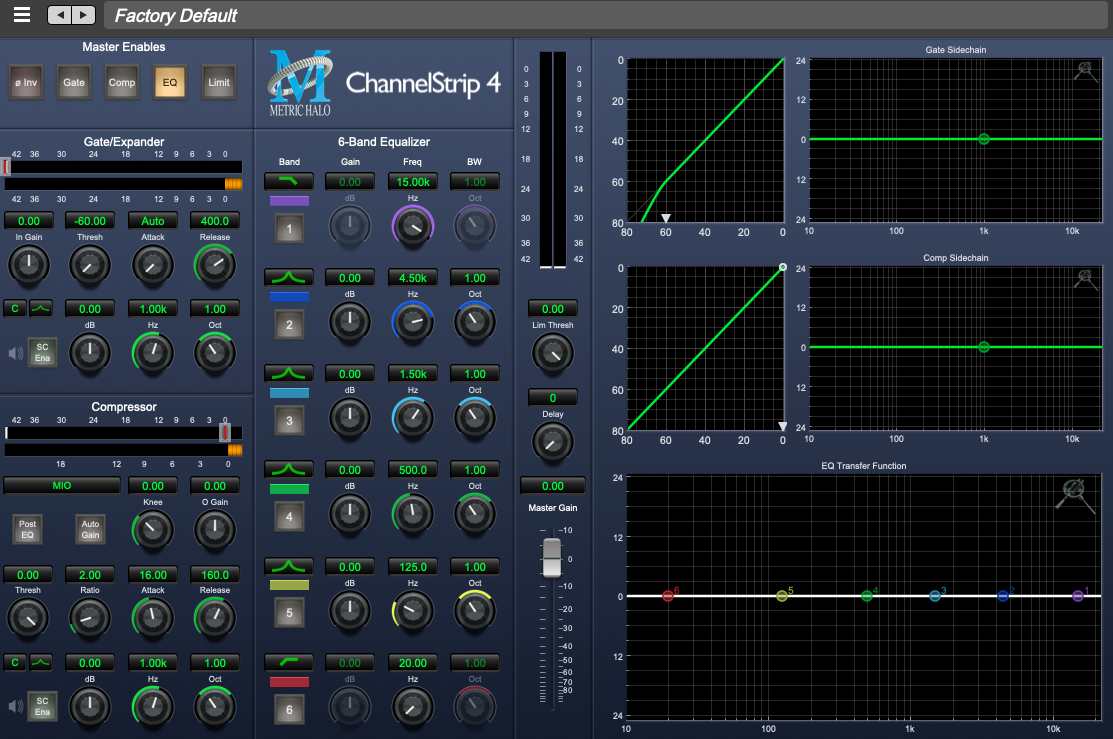Open the Factory Default preset dropdown
This screenshot has width=1113, height=739.
[x=600, y=15]
